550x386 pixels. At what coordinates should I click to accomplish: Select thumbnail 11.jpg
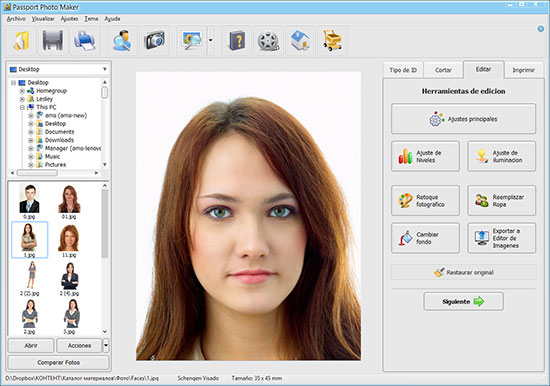click(69, 241)
